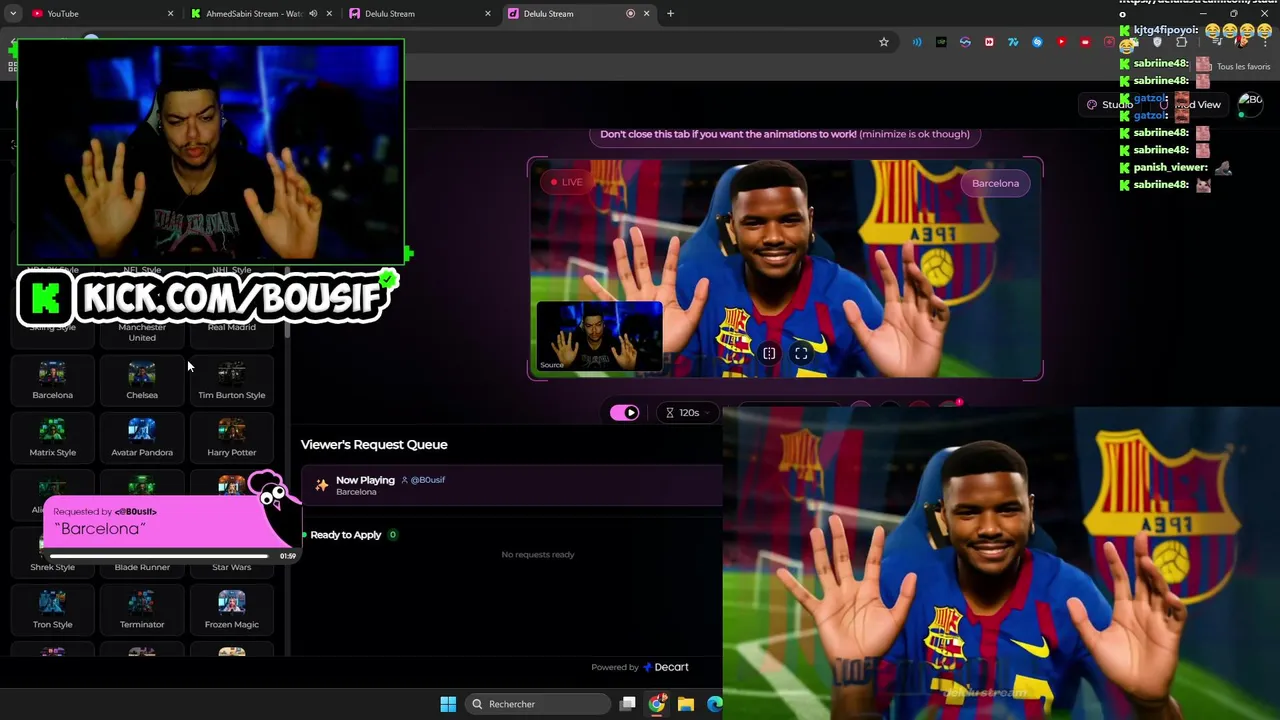The width and height of the screenshot is (1280, 720).
Task: Choose the Tim Burton Style preset
Action: pyautogui.click(x=231, y=381)
